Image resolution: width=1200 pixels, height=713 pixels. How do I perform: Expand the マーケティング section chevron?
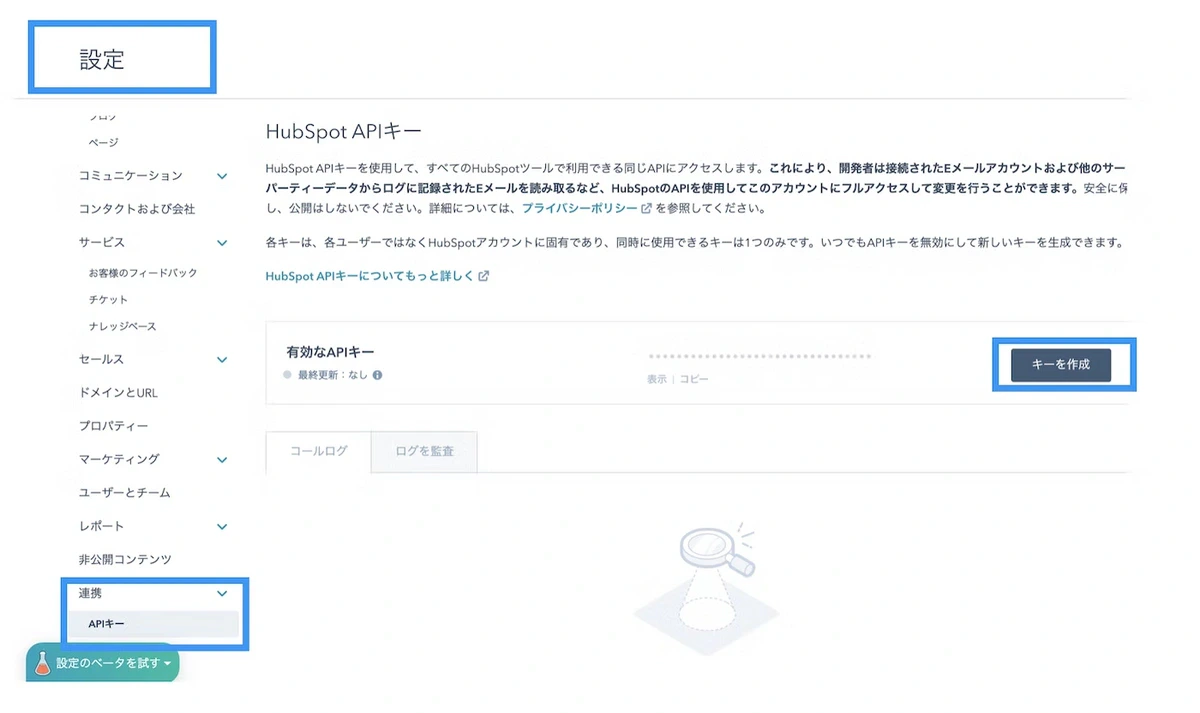[x=222, y=460]
